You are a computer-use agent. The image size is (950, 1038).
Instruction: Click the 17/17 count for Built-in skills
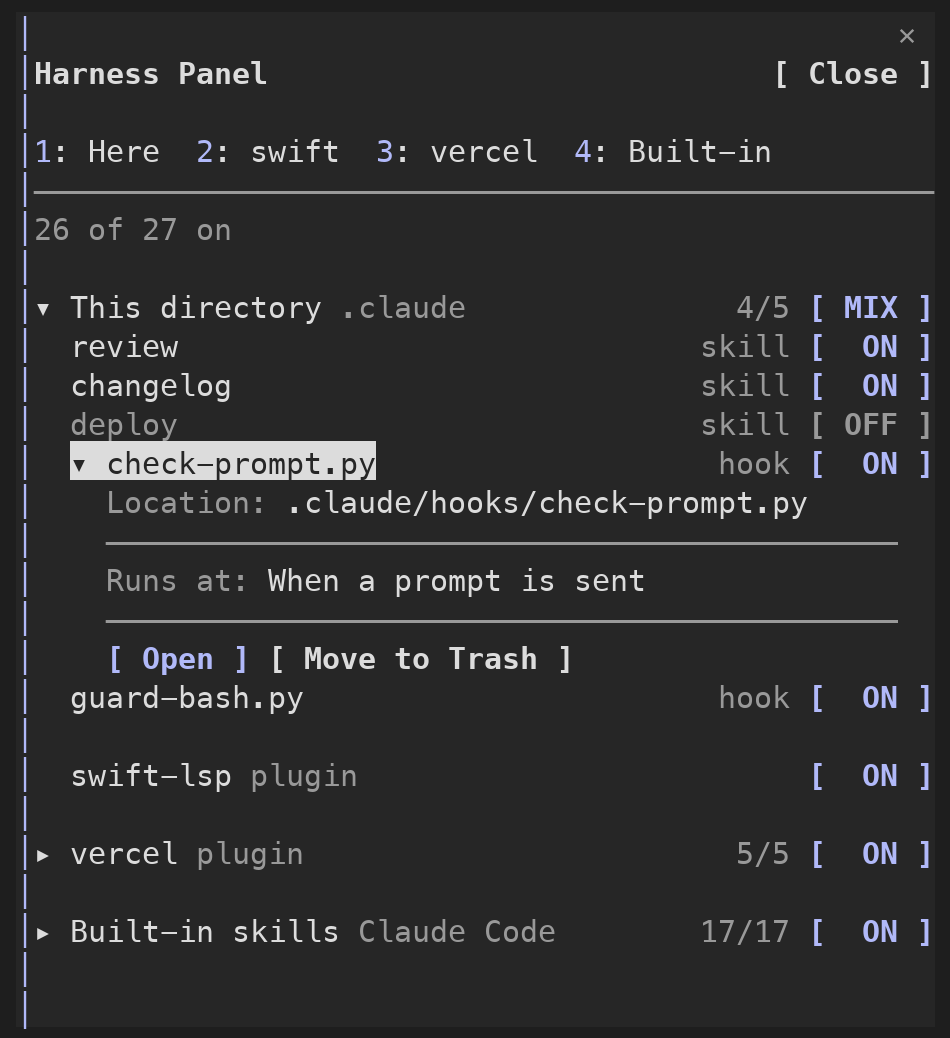click(745, 932)
